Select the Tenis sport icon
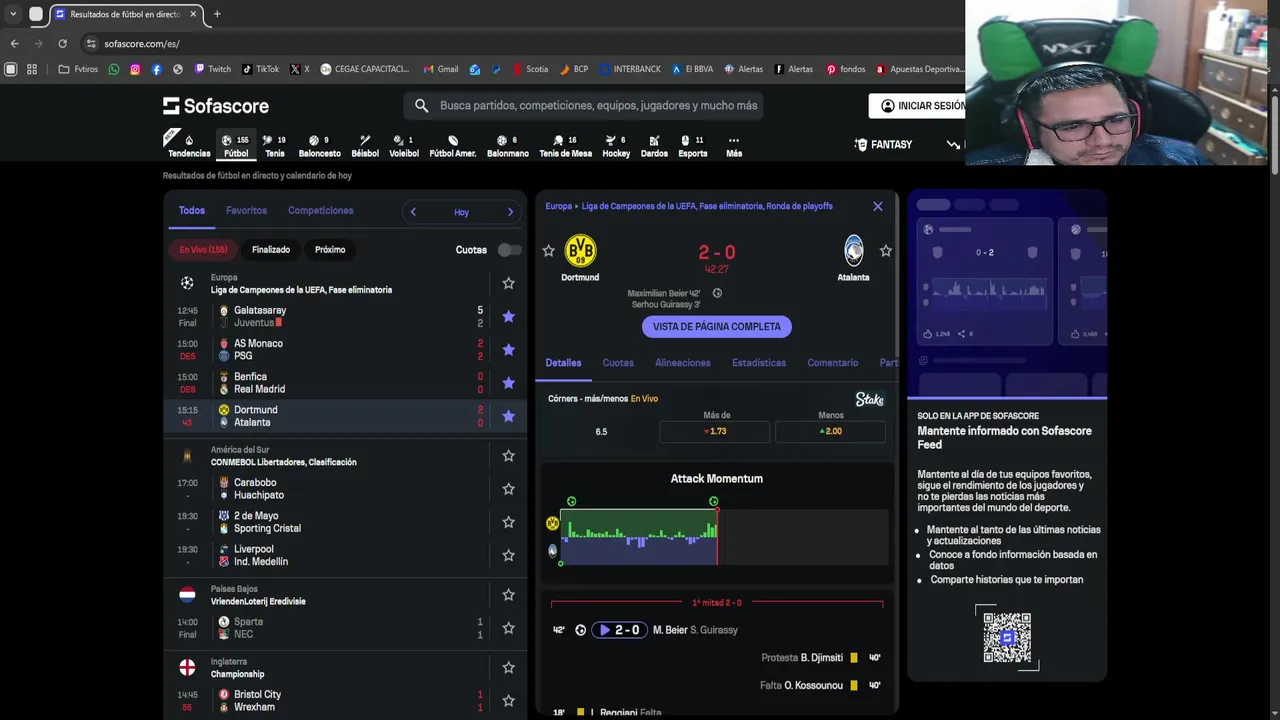This screenshot has width=1280, height=720. [274, 146]
